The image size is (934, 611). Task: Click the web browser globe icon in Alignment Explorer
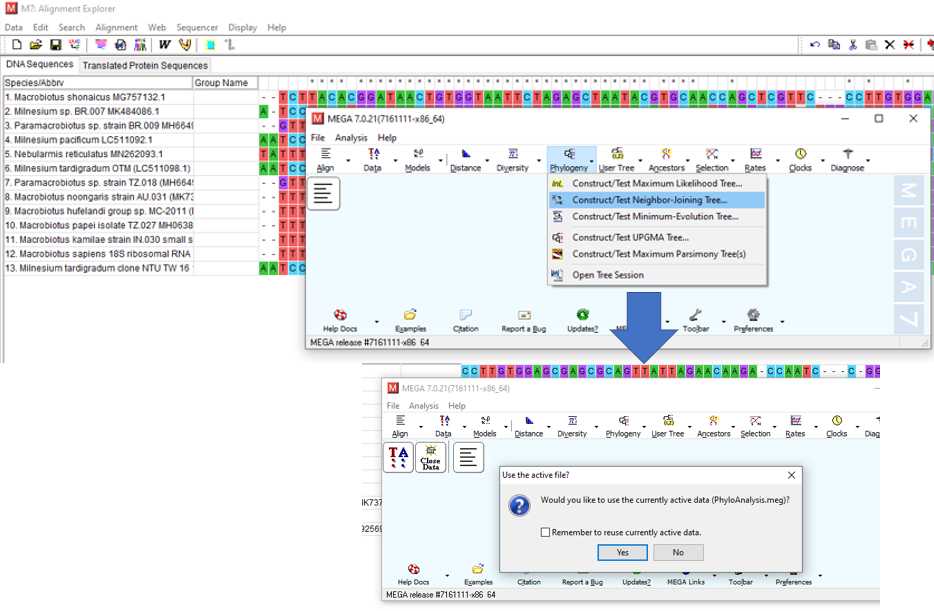120,45
